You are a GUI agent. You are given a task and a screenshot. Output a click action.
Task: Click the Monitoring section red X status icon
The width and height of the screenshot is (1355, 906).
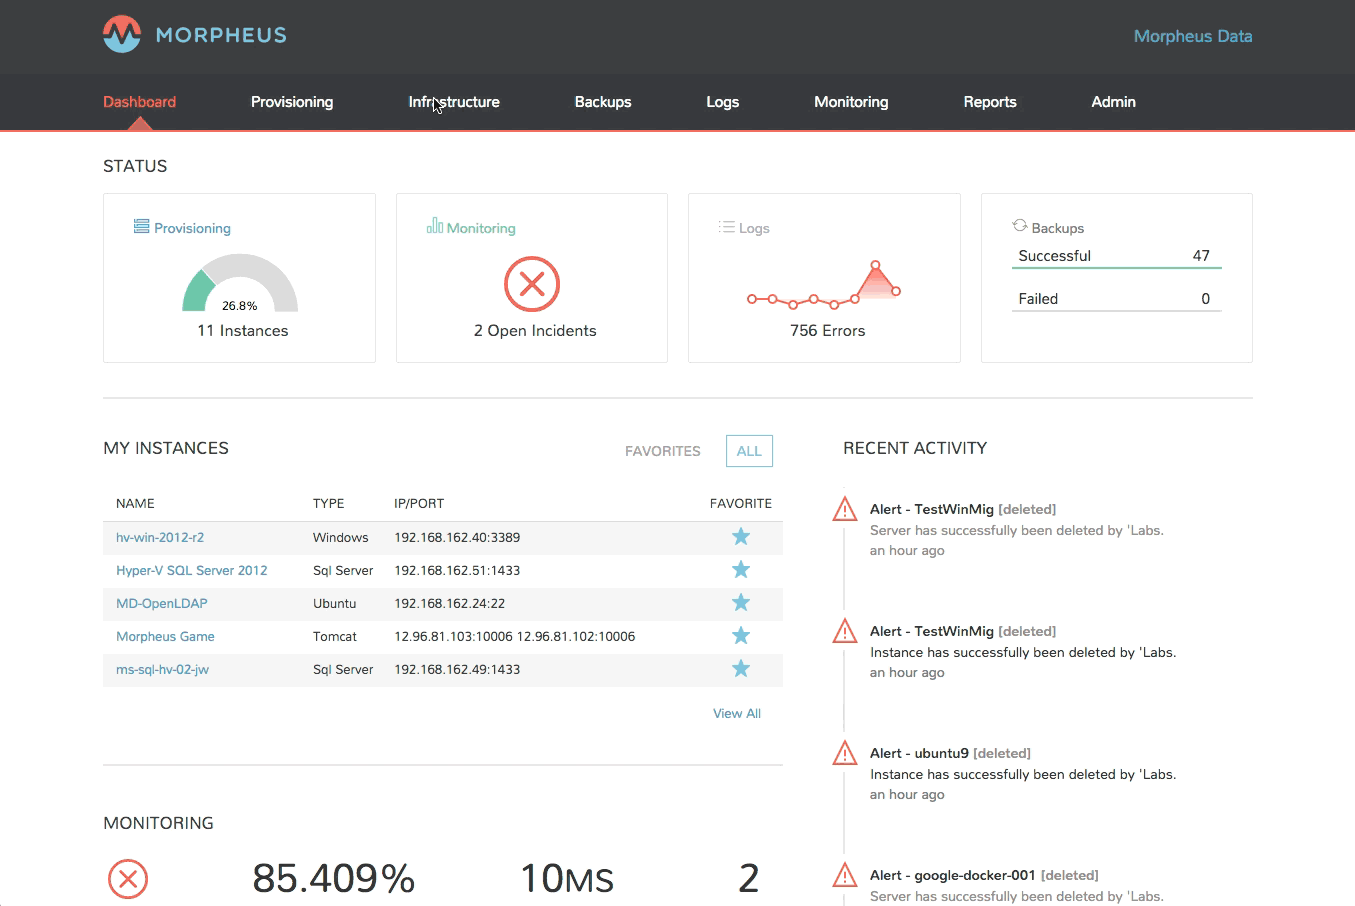click(x=128, y=880)
